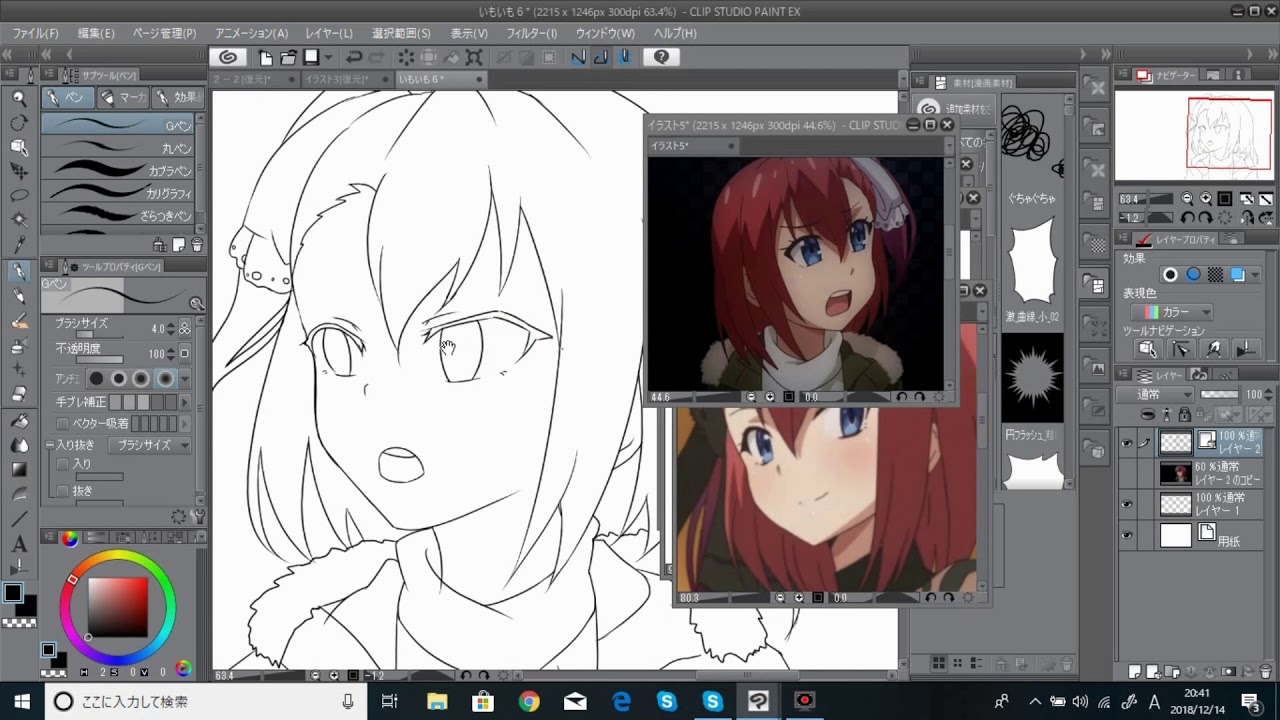The height and width of the screenshot is (720, 1280).
Task: Select the Eraser tool
Action: (19, 395)
